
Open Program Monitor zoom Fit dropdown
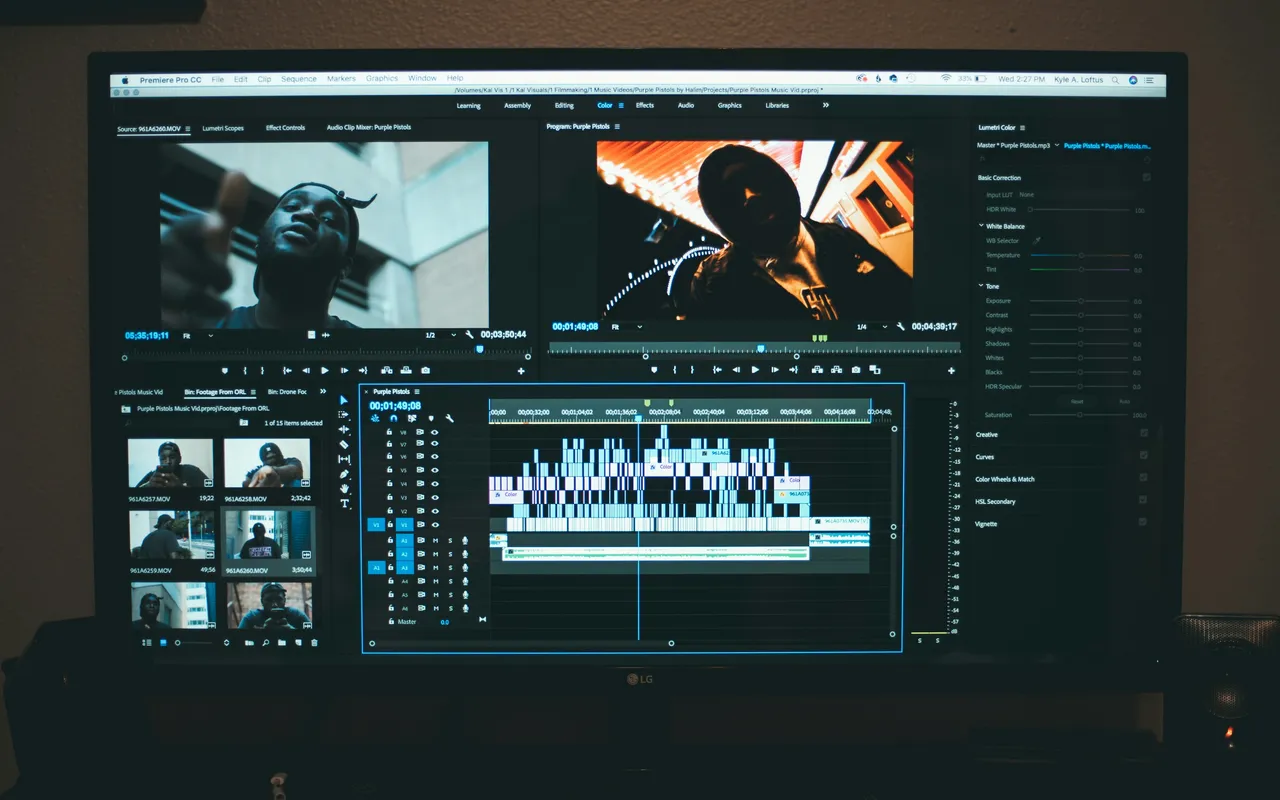(626, 326)
